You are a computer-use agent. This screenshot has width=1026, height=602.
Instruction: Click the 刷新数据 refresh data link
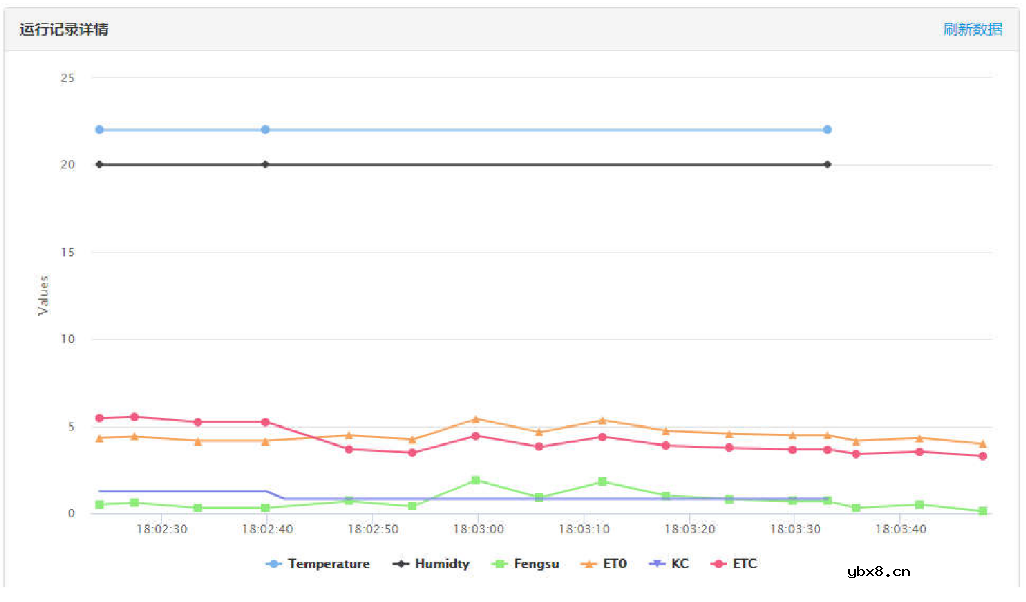pyautogui.click(x=972, y=29)
